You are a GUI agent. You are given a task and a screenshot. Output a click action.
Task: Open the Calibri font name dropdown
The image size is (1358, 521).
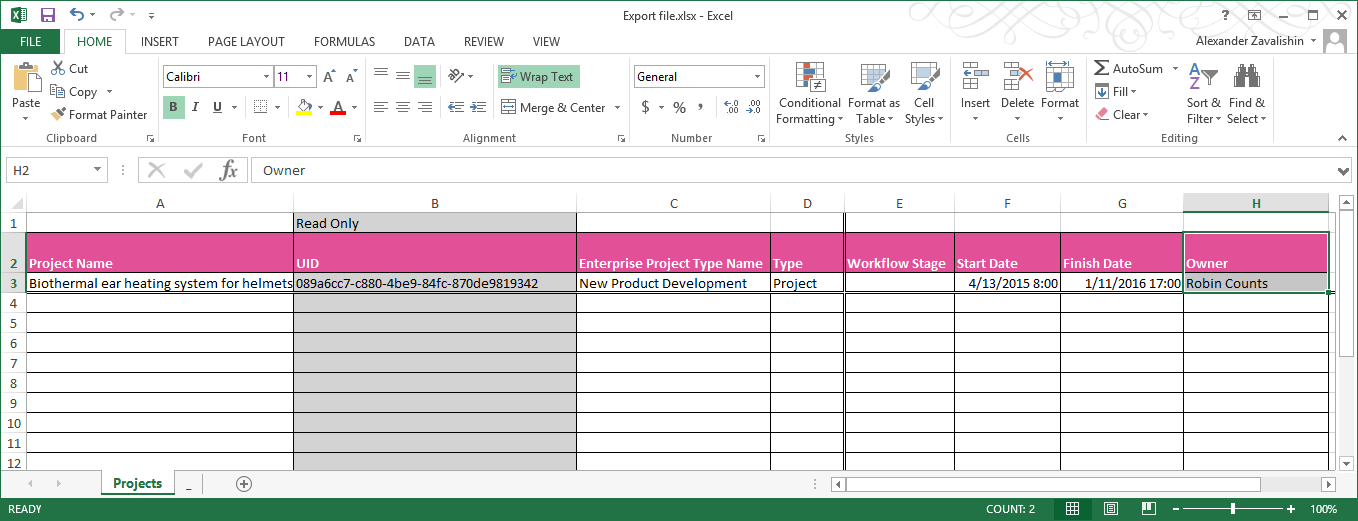click(x=266, y=77)
